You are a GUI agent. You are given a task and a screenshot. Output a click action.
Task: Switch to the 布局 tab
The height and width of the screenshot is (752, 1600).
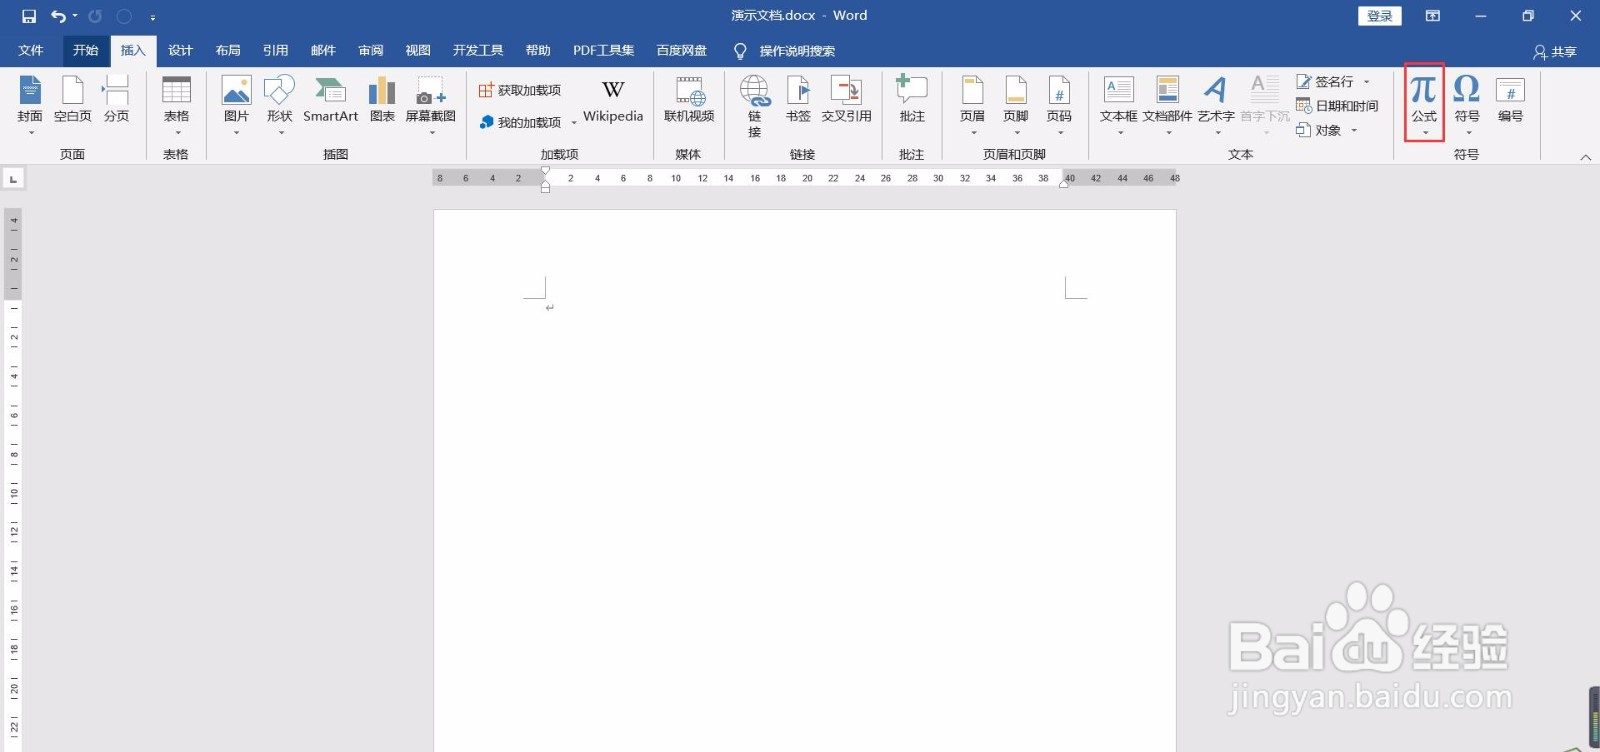click(x=228, y=51)
